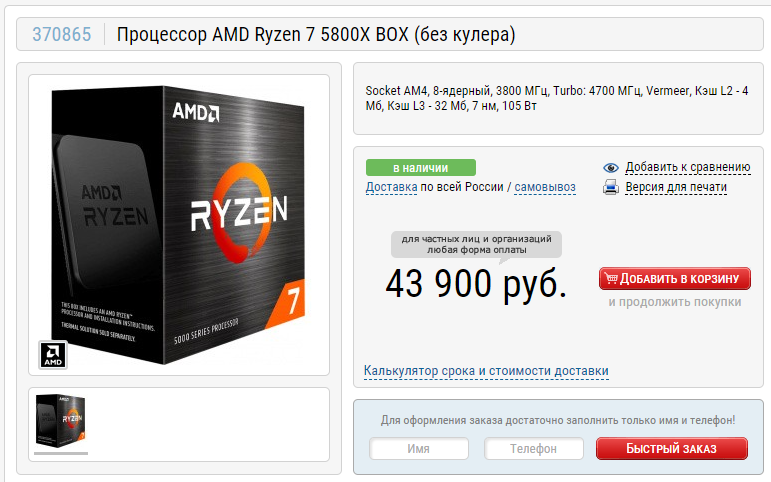The width and height of the screenshot is (771, 482).
Task: Click the AMD brand logo badge
Action: point(53,355)
